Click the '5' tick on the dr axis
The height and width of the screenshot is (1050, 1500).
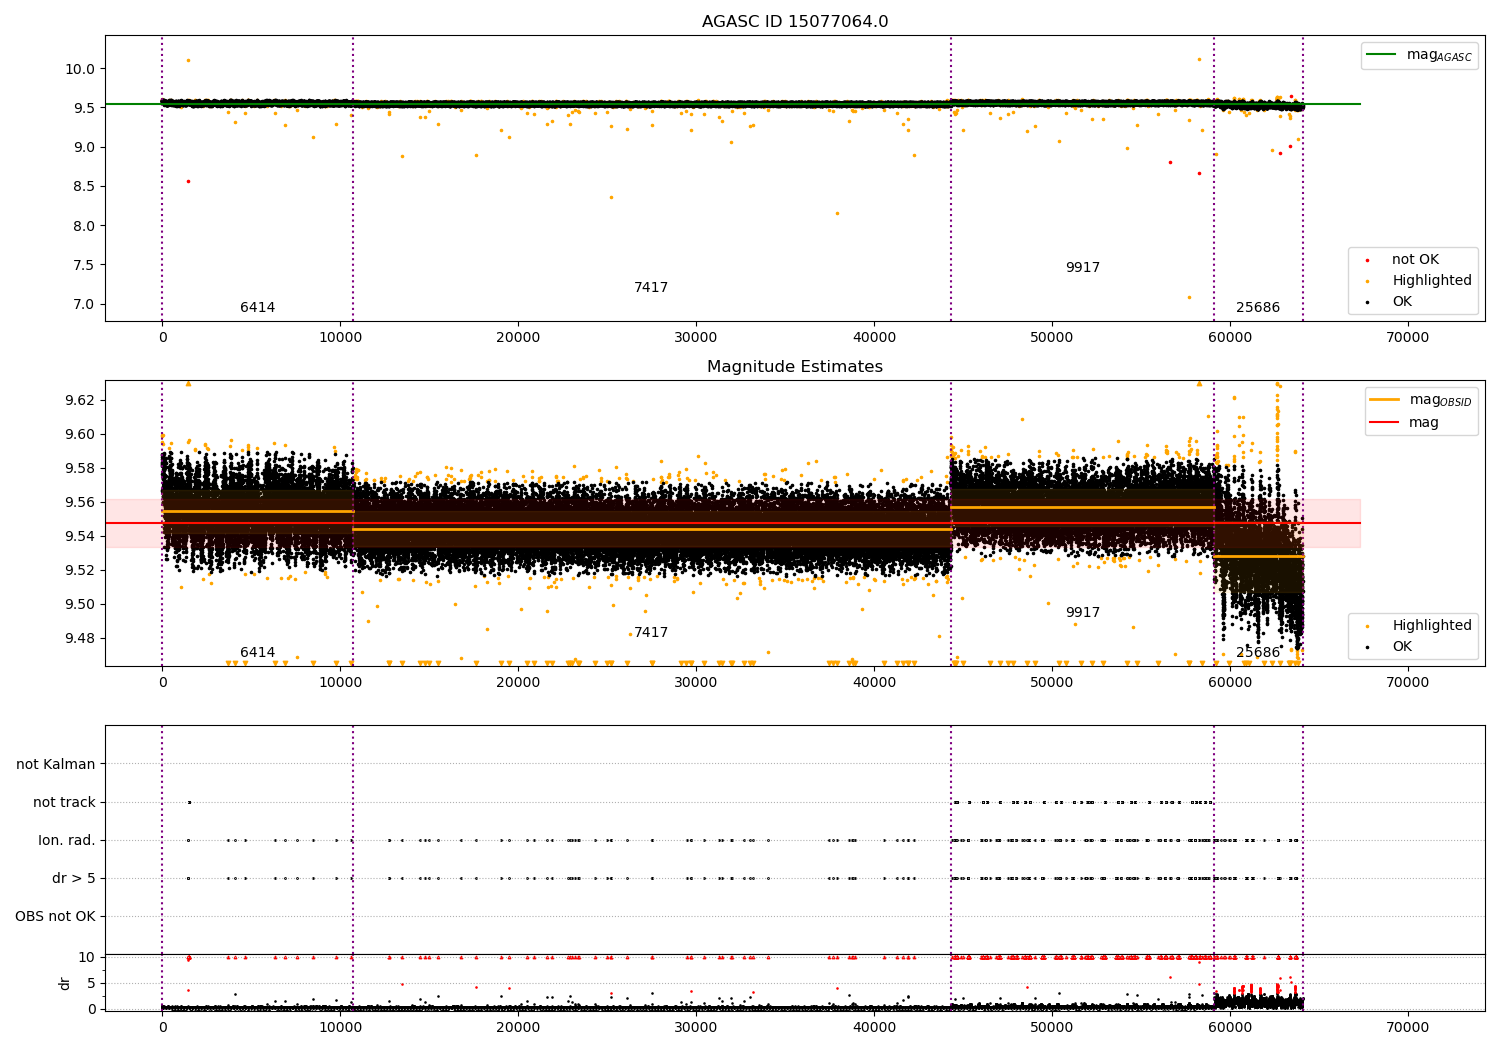pos(92,984)
